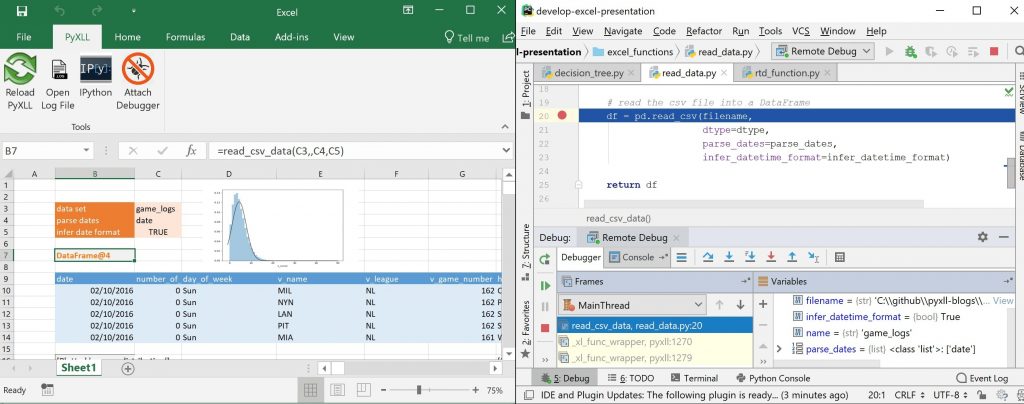1024x404 pixels.
Task: Add a new sheet with plus button
Action: point(128,368)
